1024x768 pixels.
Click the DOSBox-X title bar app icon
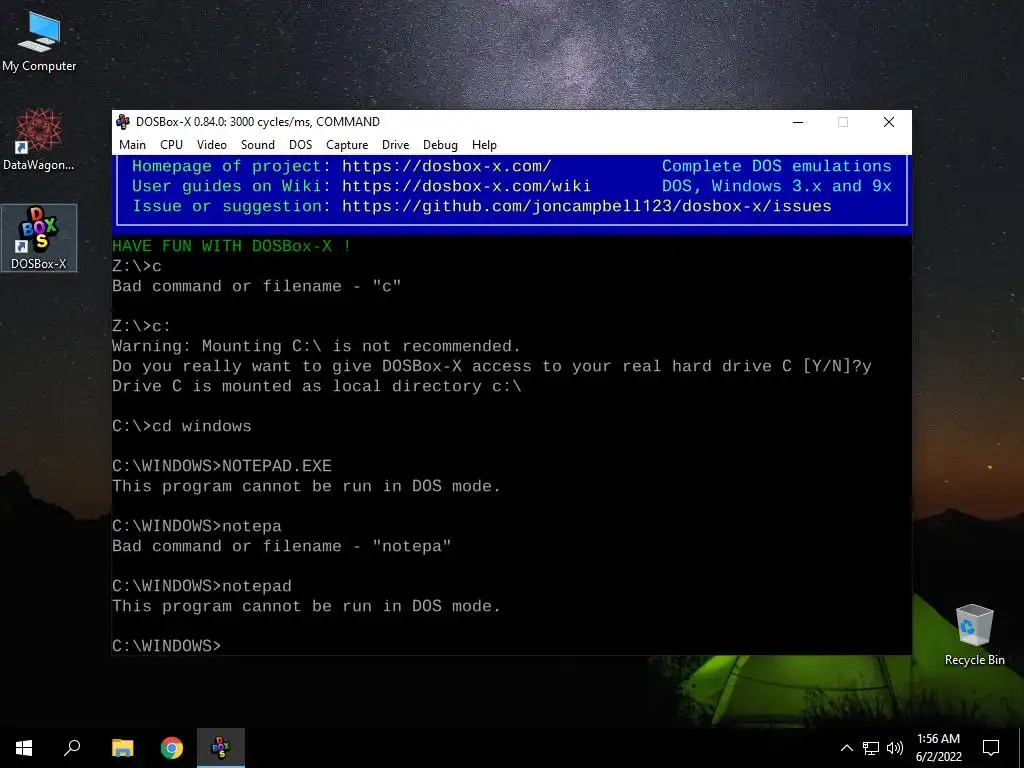coord(123,121)
